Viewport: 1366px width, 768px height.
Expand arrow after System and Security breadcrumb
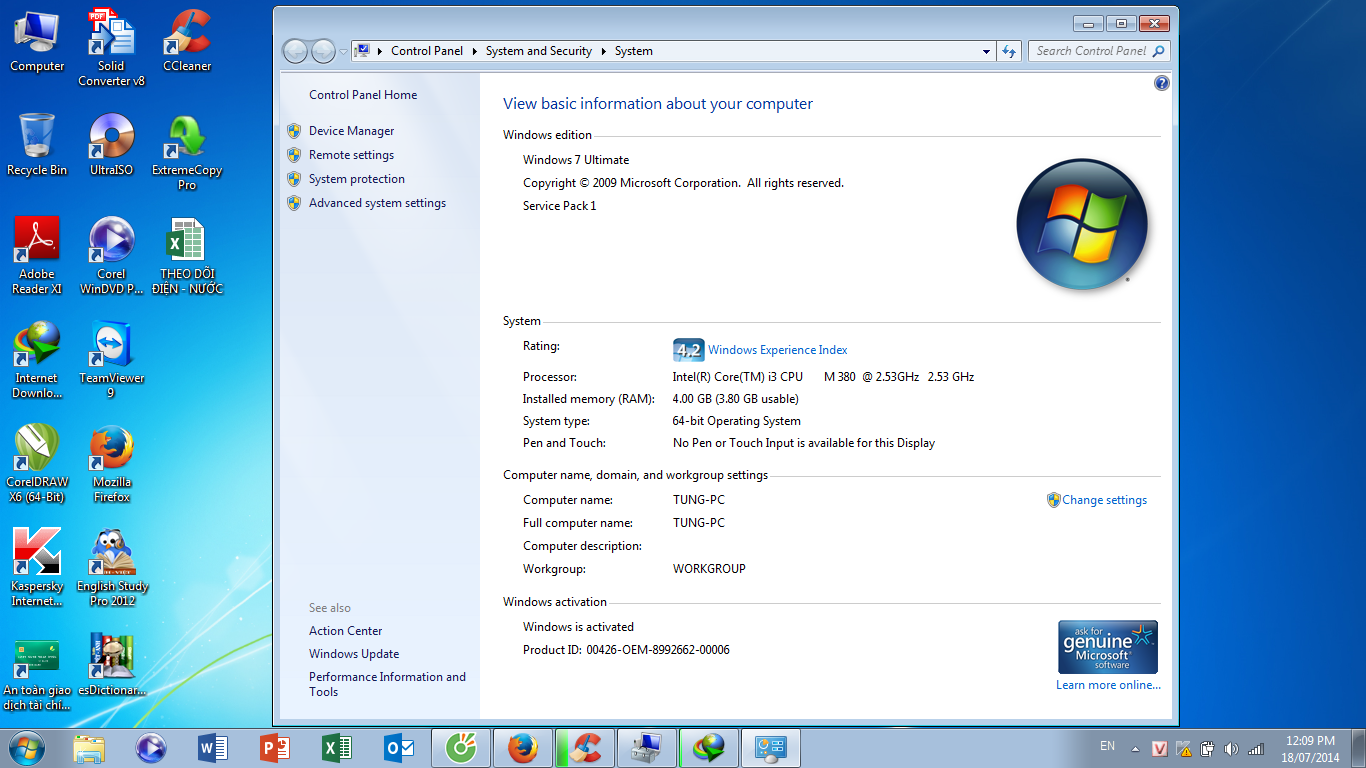603,51
